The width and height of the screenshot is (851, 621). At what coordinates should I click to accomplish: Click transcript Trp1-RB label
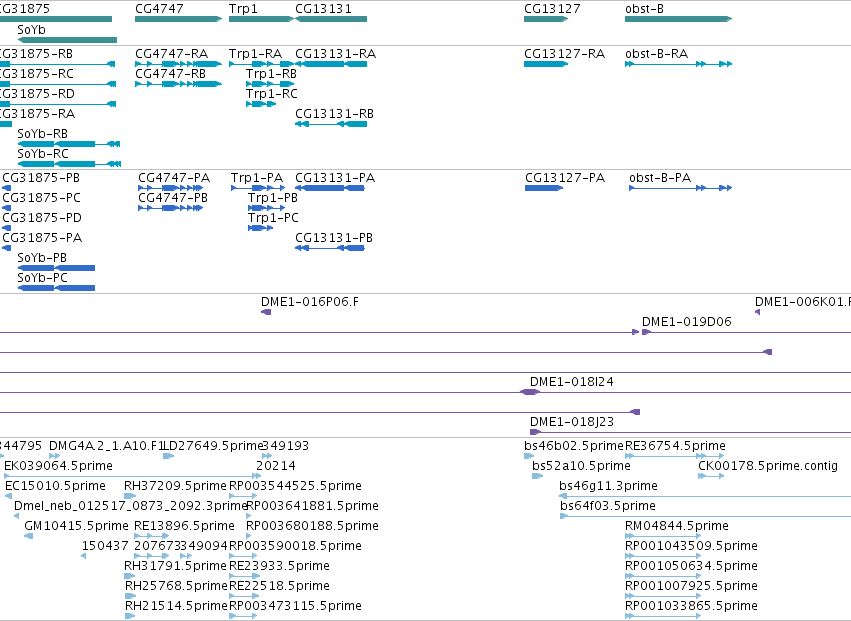pyautogui.click(x=271, y=74)
